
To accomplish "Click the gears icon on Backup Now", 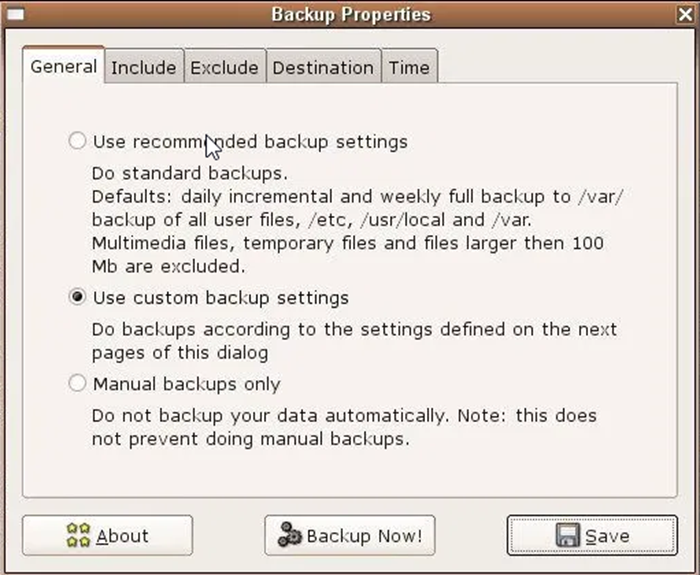I will (x=290, y=534).
